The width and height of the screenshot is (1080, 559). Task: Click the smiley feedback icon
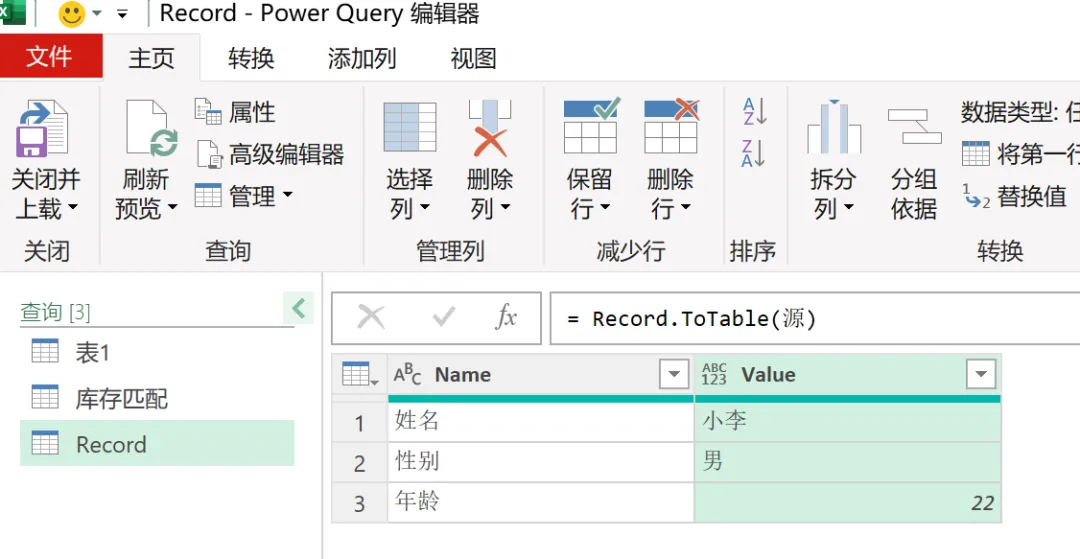coord(72,14)
